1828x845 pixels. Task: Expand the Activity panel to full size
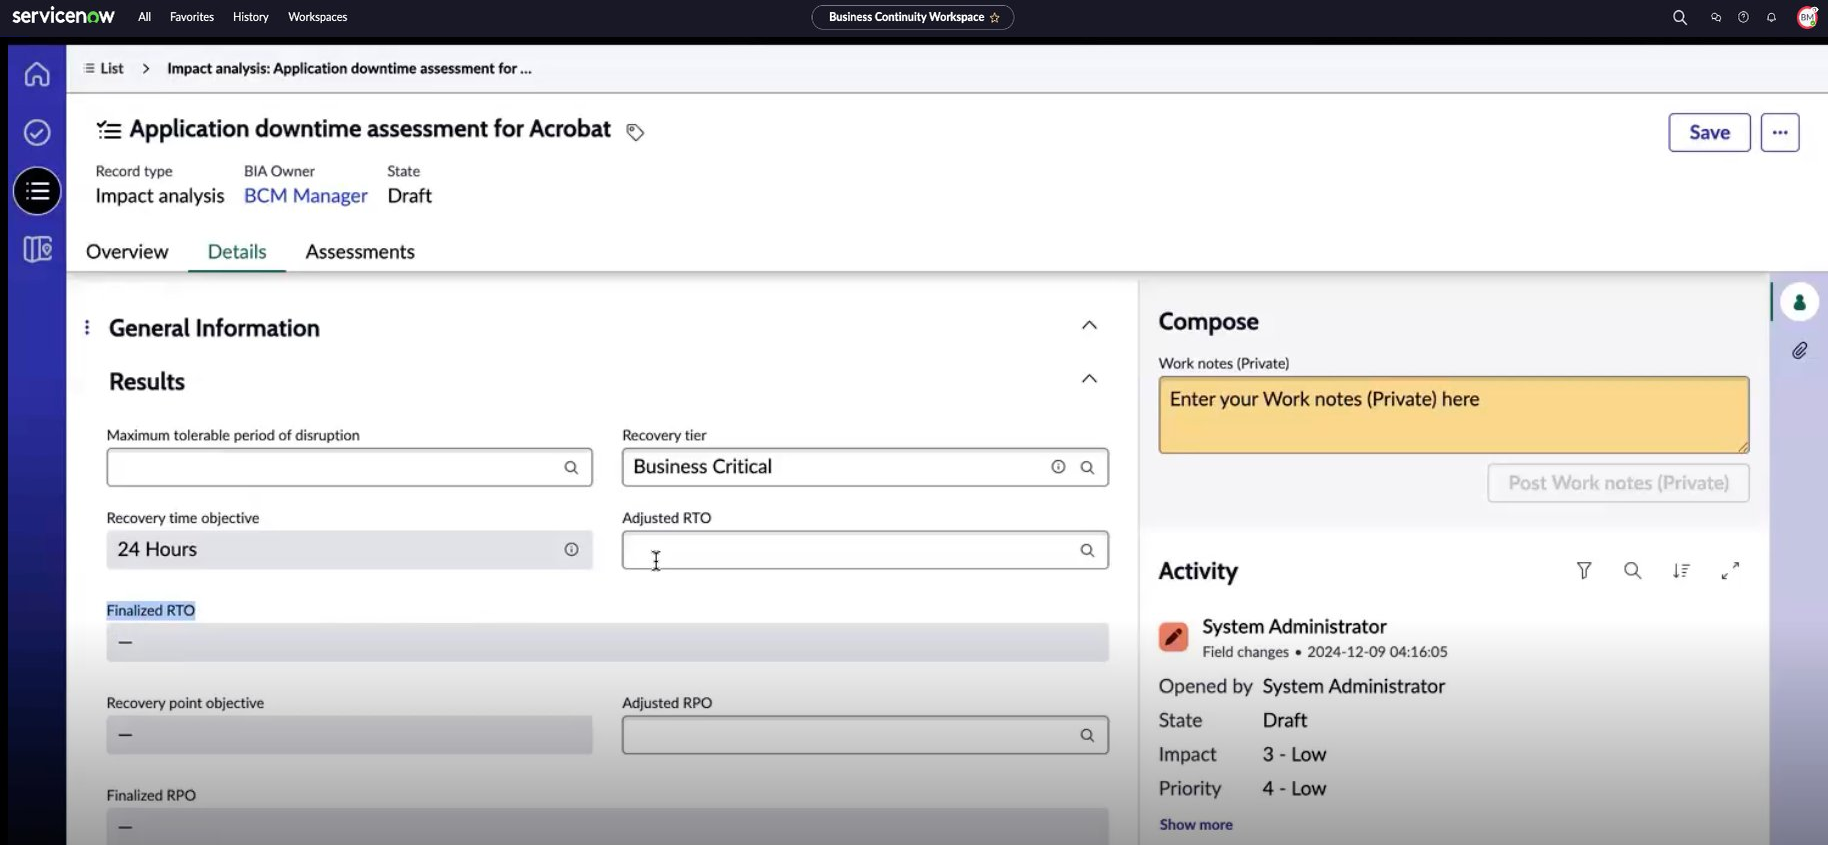(x=1730, y=570)
